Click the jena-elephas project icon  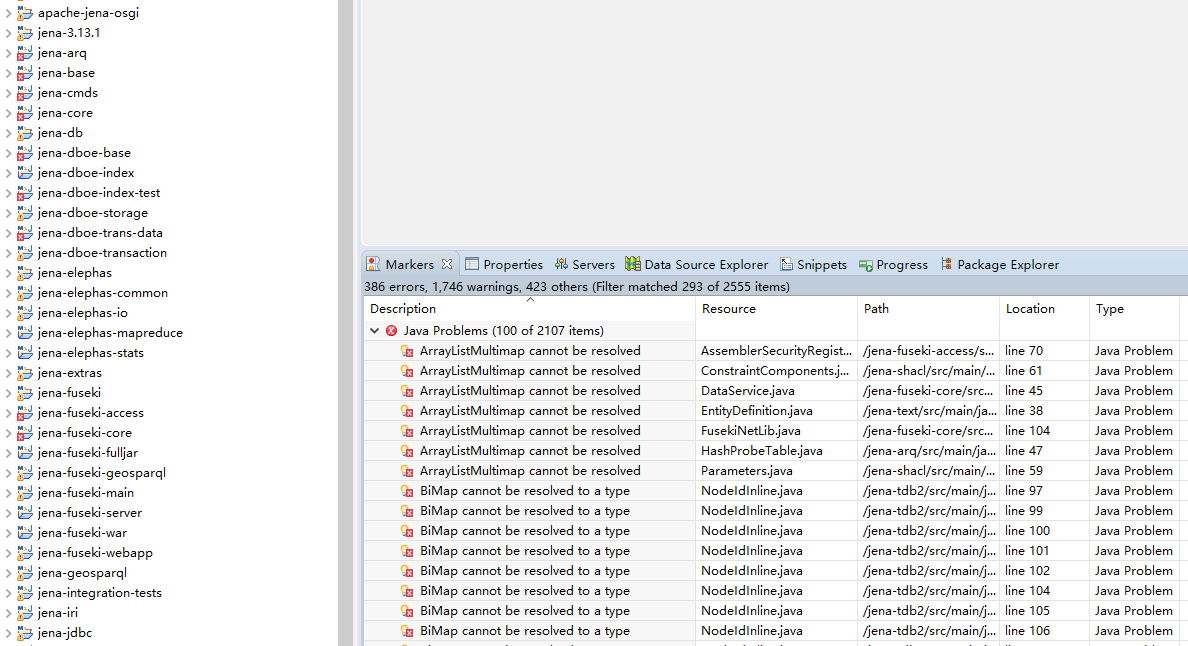click(x=25, y=273)
